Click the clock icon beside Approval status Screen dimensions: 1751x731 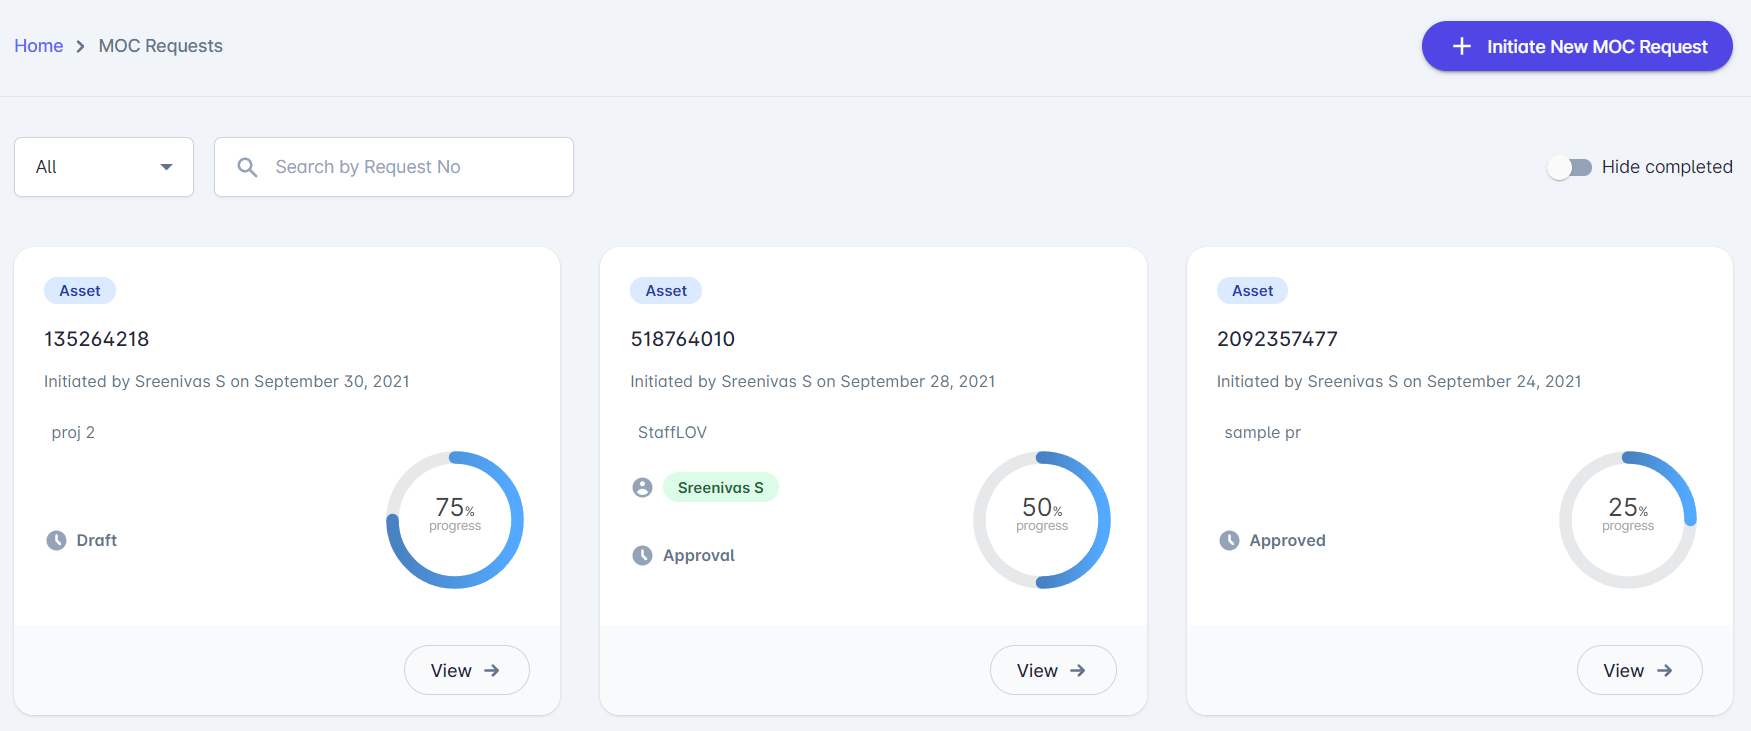[642, 555]
